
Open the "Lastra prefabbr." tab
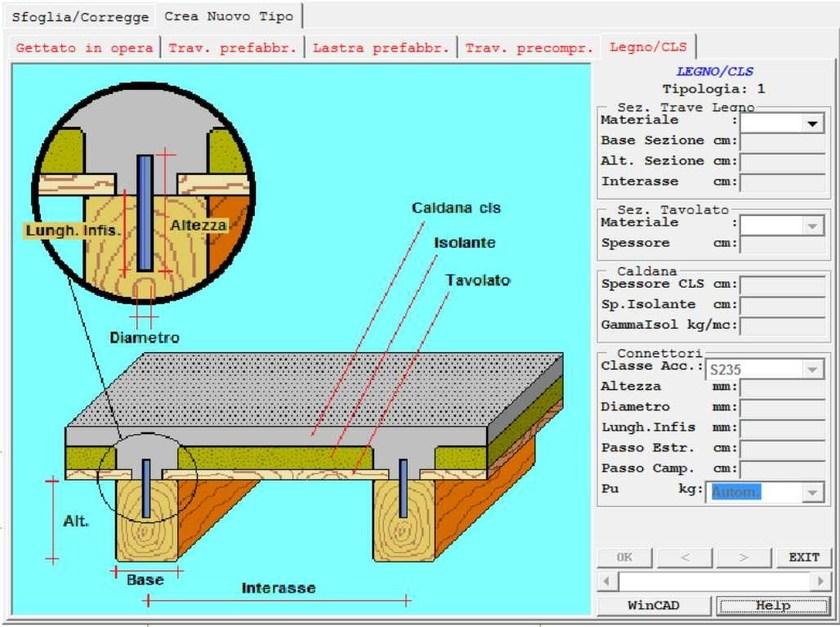pos(380,46)
